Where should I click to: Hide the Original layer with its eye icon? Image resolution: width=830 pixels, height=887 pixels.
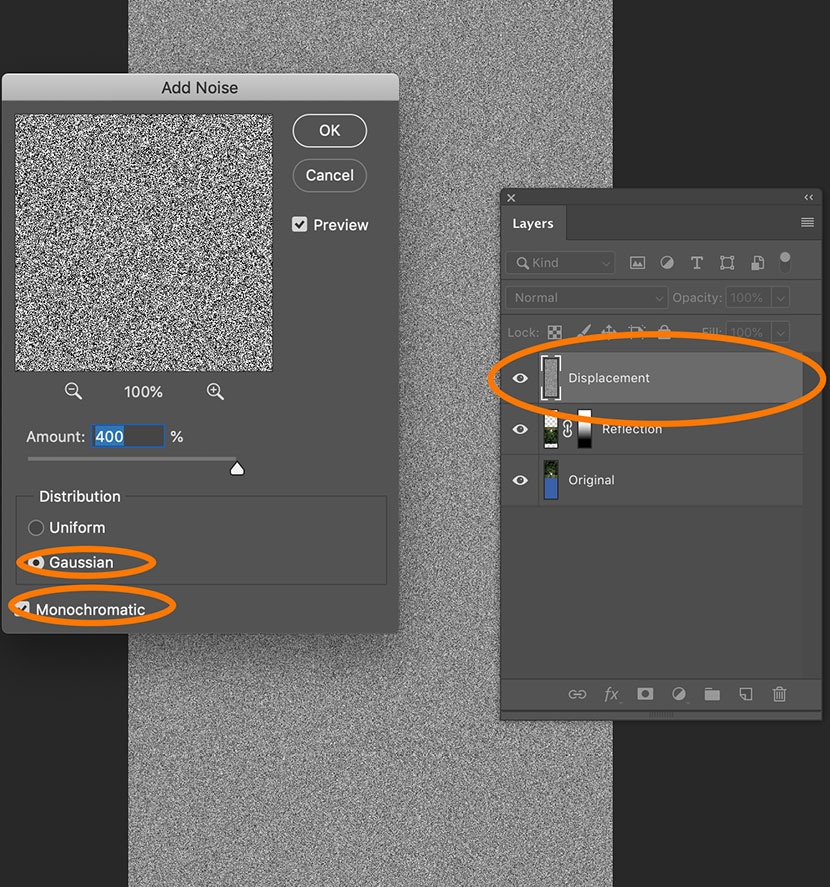pyautogui.click(x=520, y=480)
